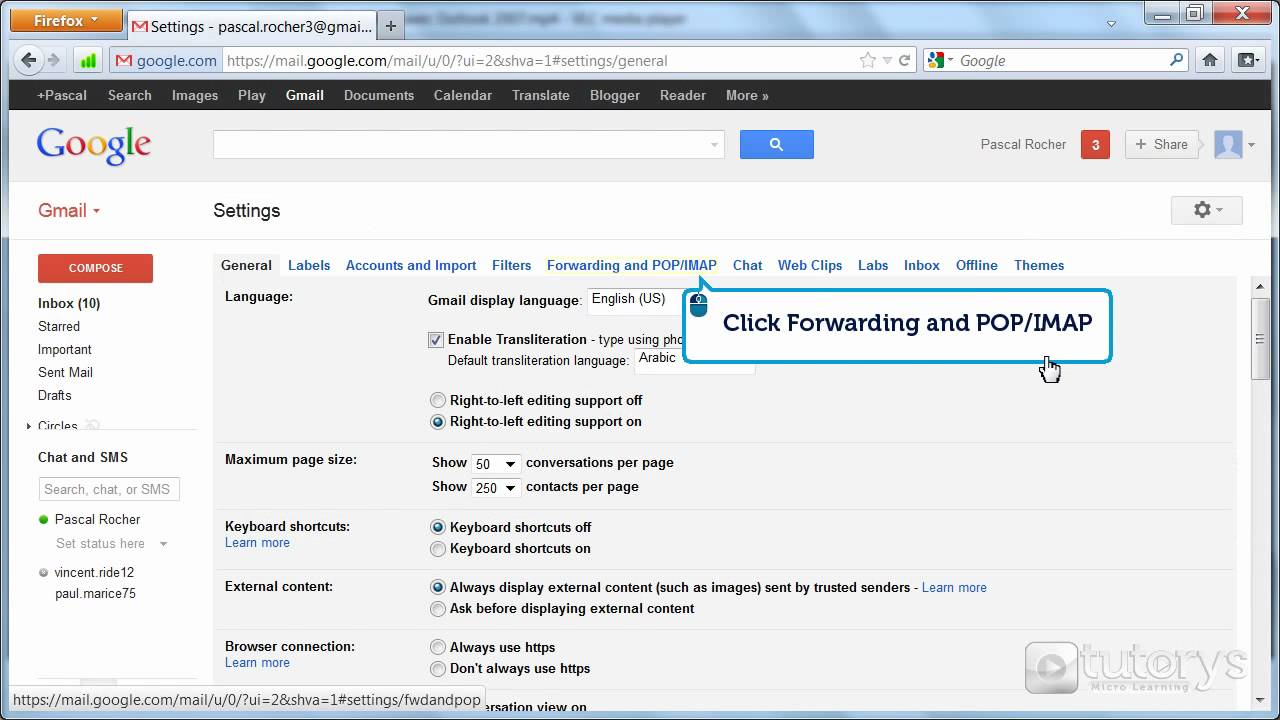The height and width of the screenshot is (720, 1280).
Task: Open the More » menu in Google bar
Action: click(747, 95)
